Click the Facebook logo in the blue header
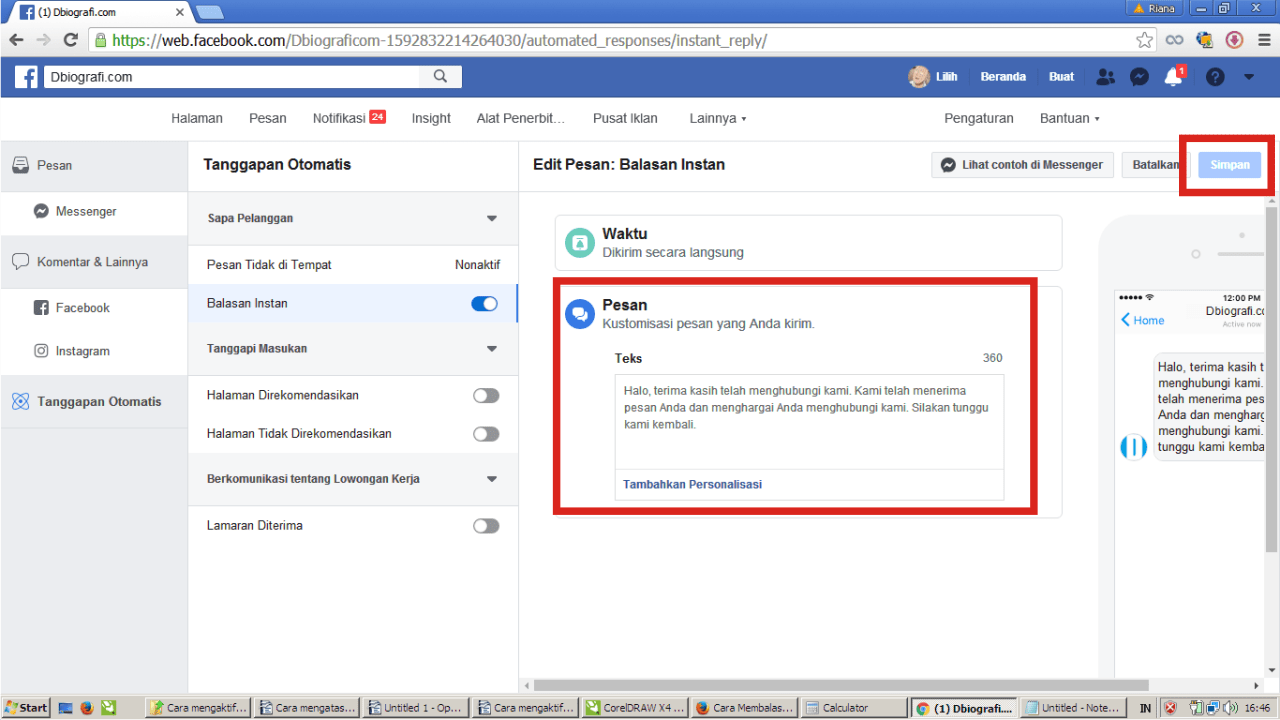Image resolution: width=1280 pixels, height=720 pixels. click(x=27, y=77)
